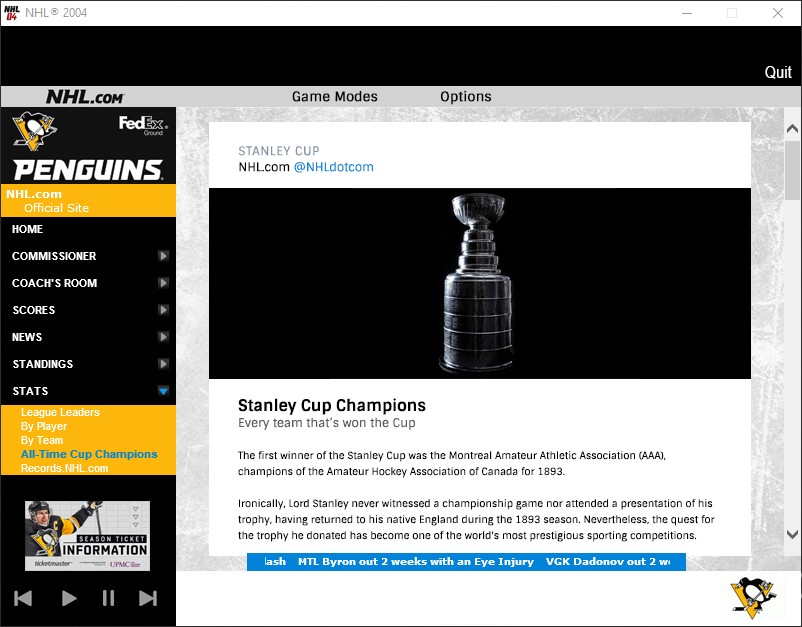Open stats By Team
Viewport: 802px width, 627px height.
tap(42, 440)
